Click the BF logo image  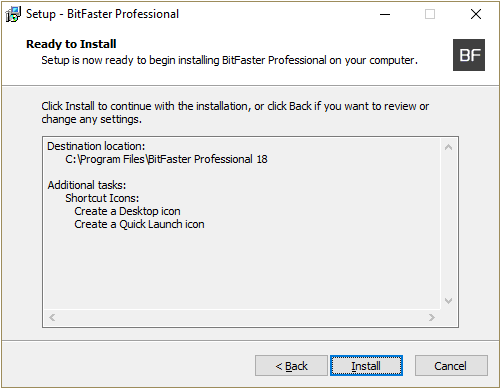[469, 55]
